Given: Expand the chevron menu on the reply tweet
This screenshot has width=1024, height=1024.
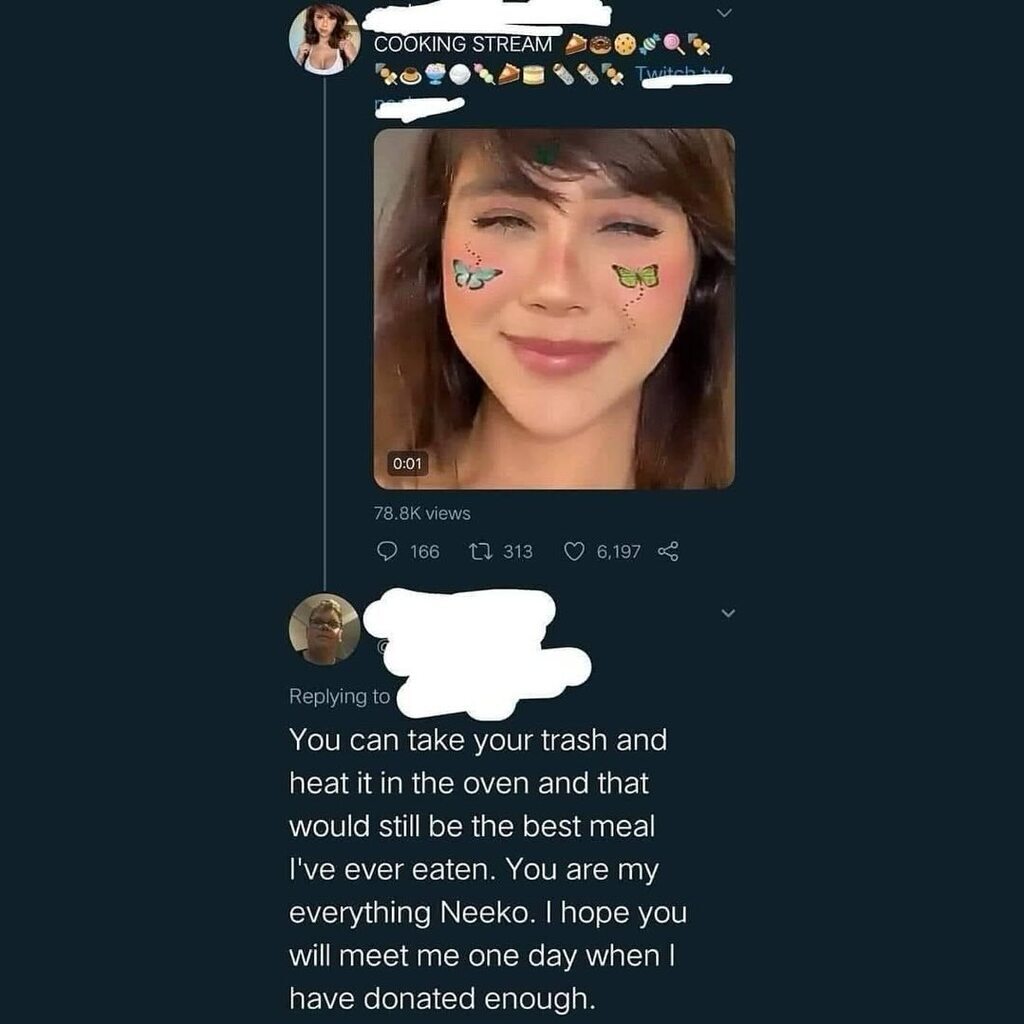Looking at the screenshot, I should click(x=728, y=613).
